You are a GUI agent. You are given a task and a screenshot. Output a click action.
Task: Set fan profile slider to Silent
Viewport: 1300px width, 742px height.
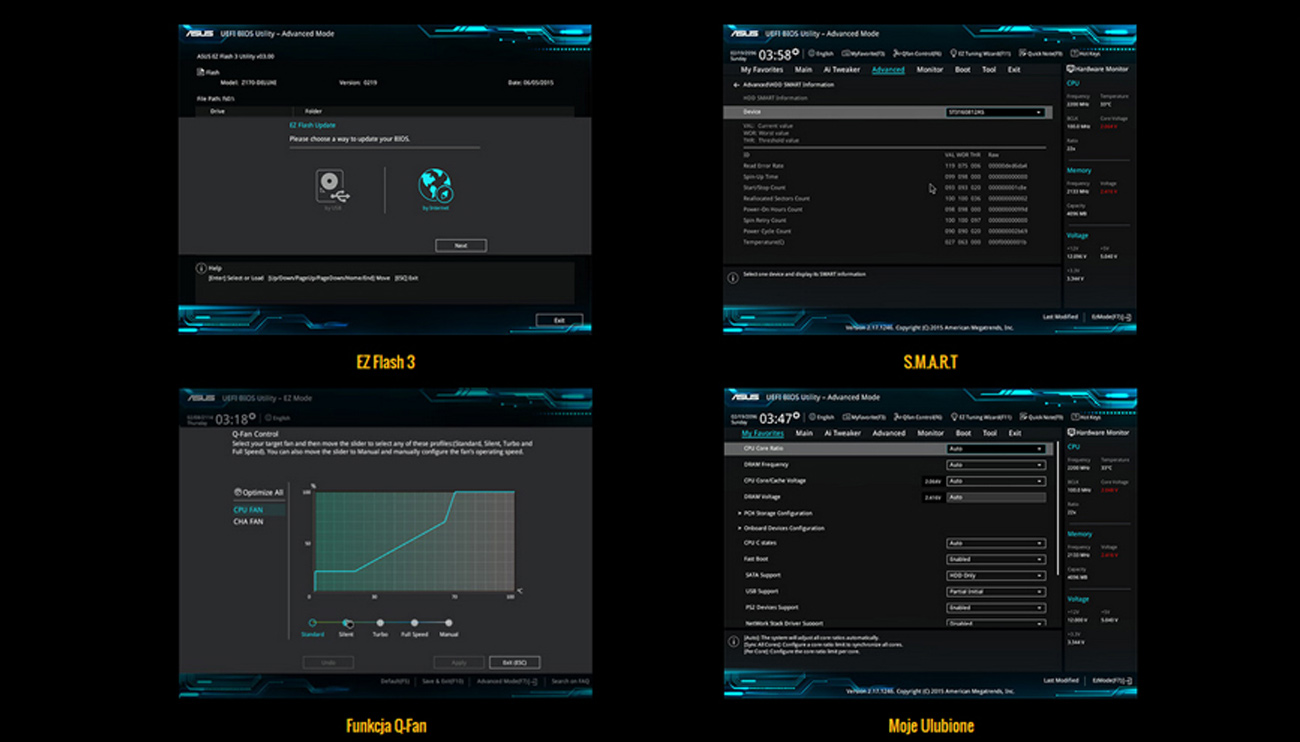click(x=346, y=623)
